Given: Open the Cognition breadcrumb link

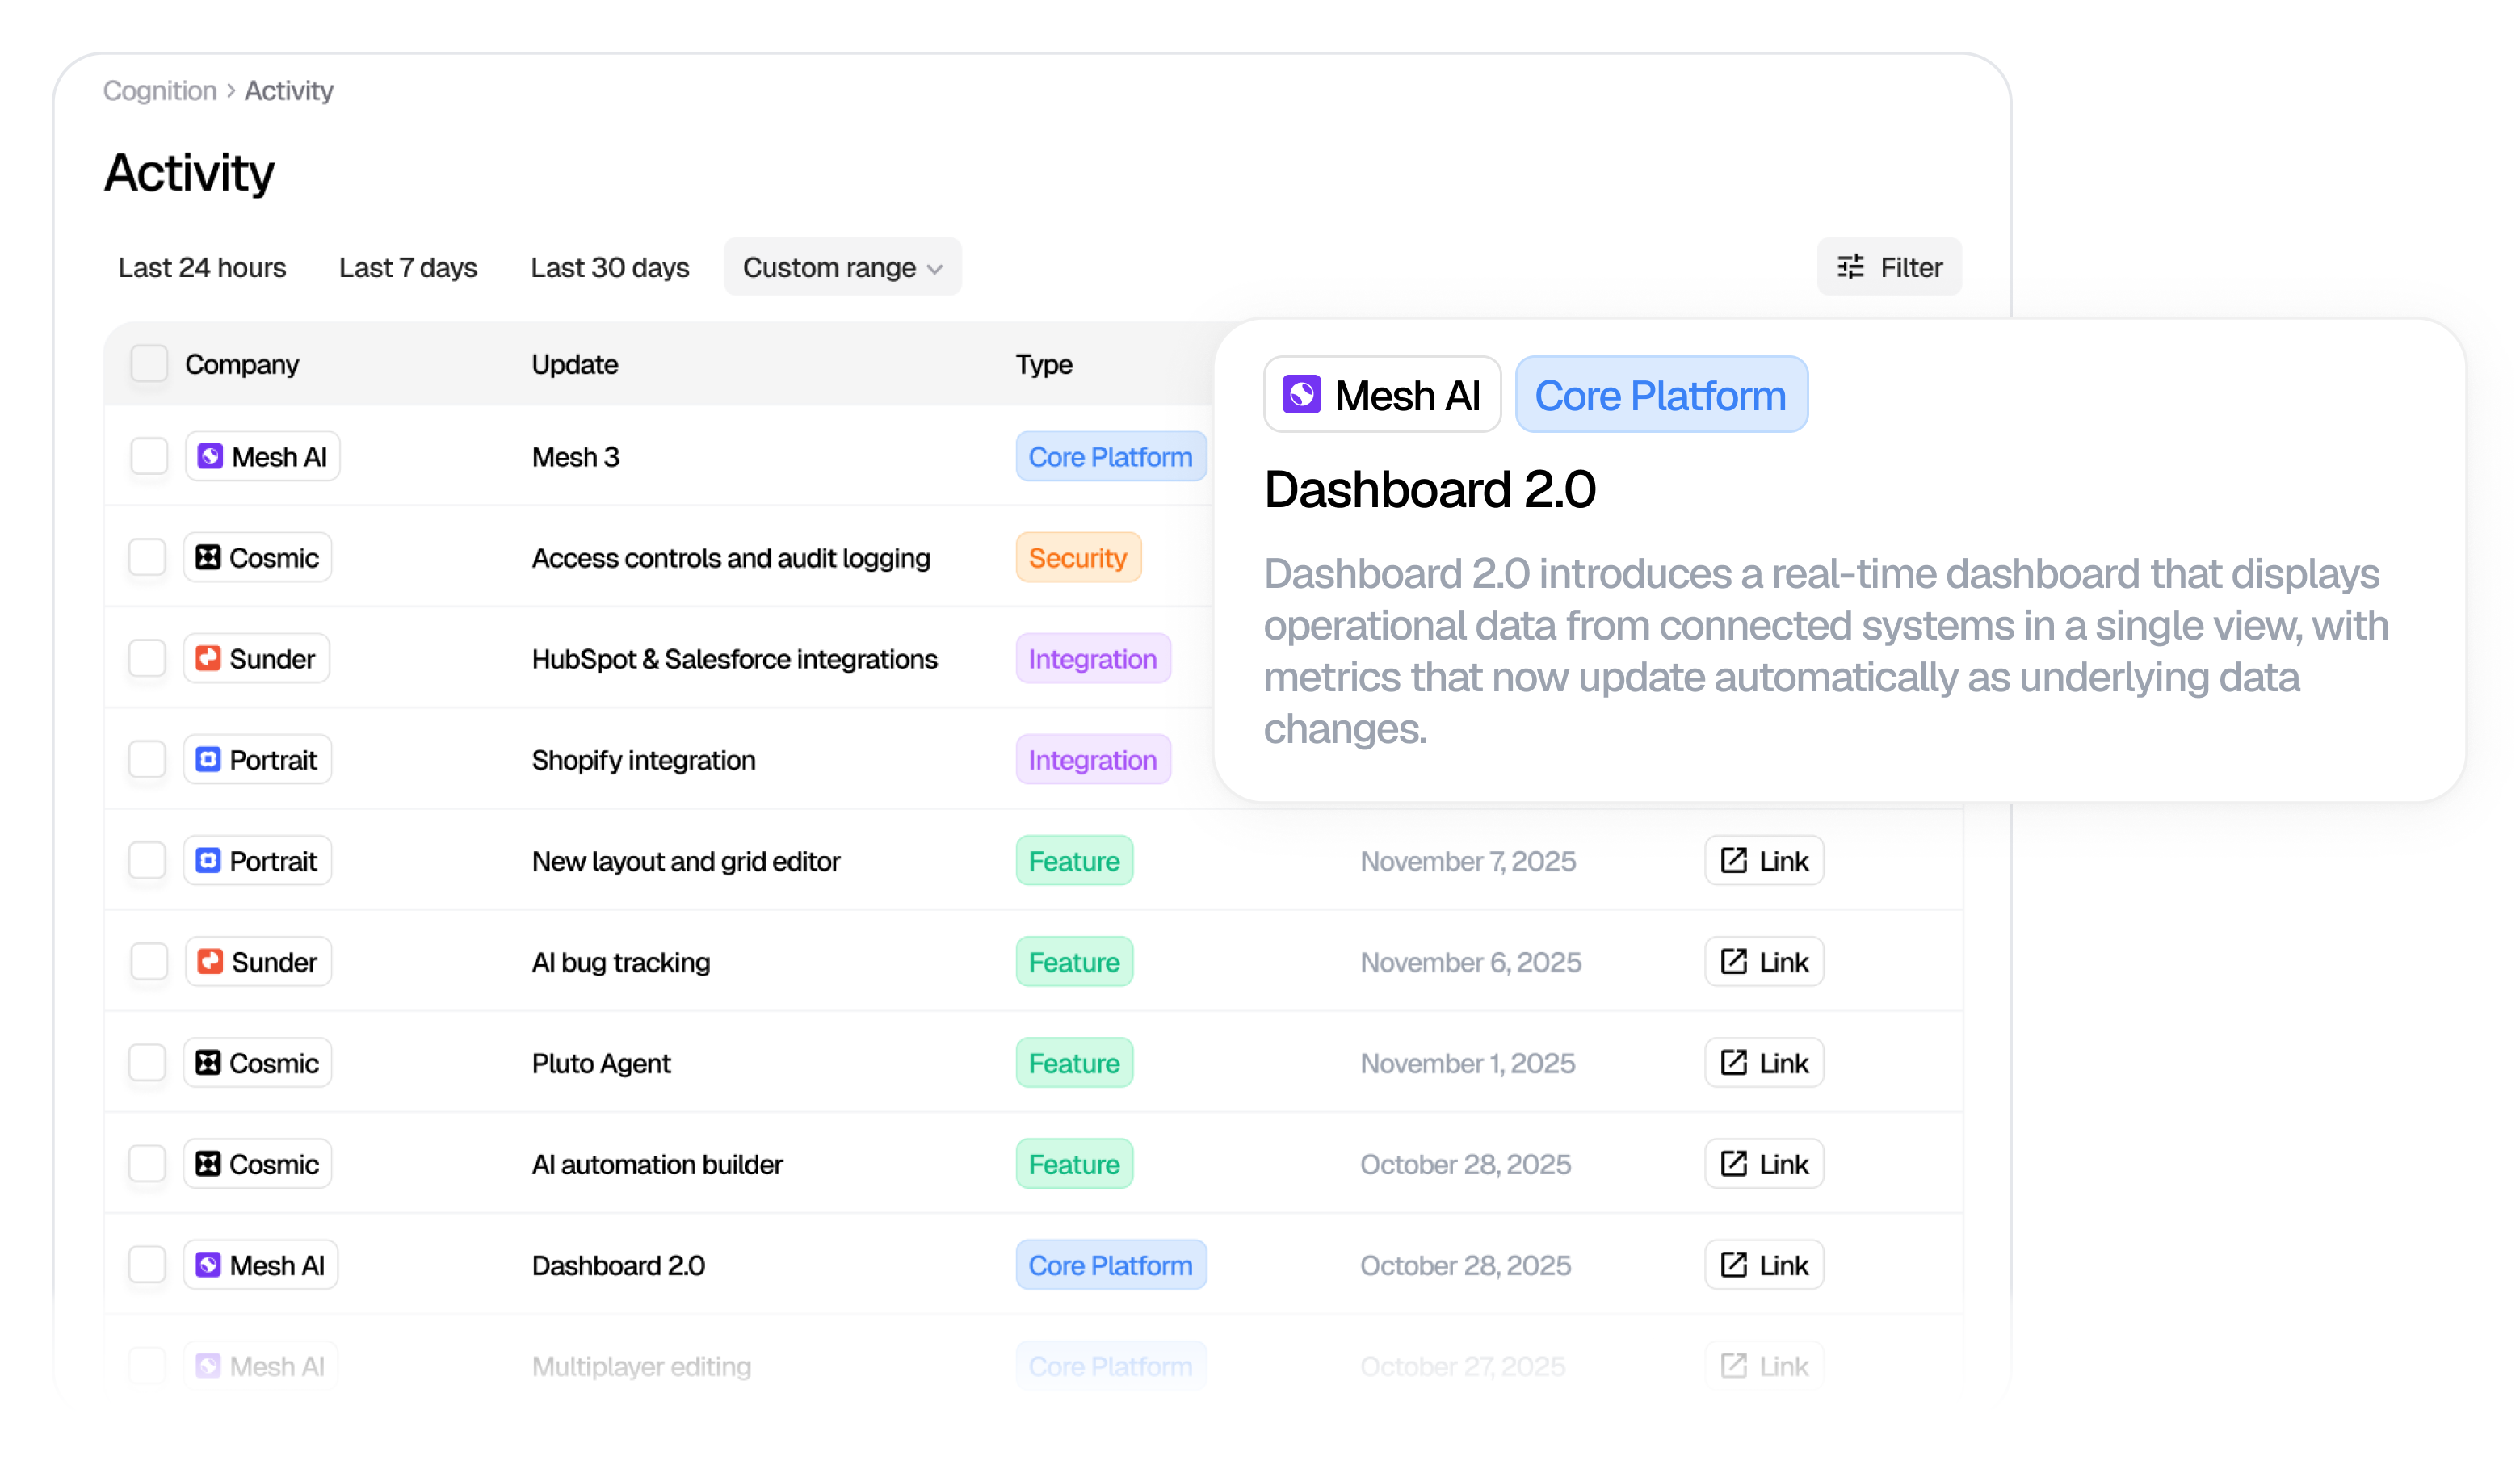Looking at the screenshot, I should (x=159, y=90).
